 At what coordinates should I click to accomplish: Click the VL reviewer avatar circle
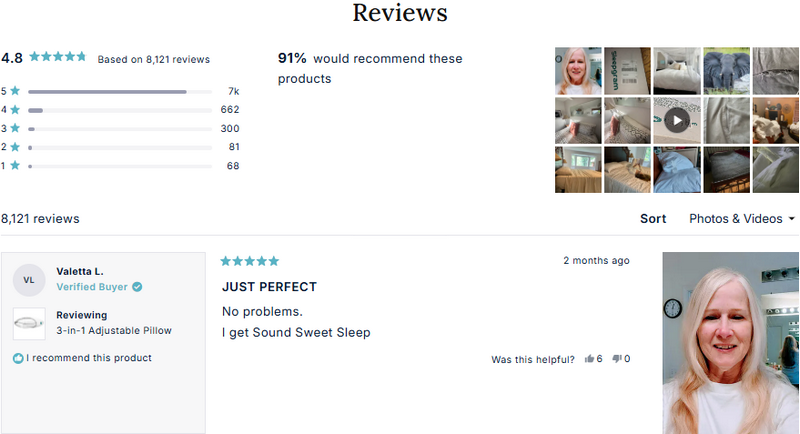29,280
